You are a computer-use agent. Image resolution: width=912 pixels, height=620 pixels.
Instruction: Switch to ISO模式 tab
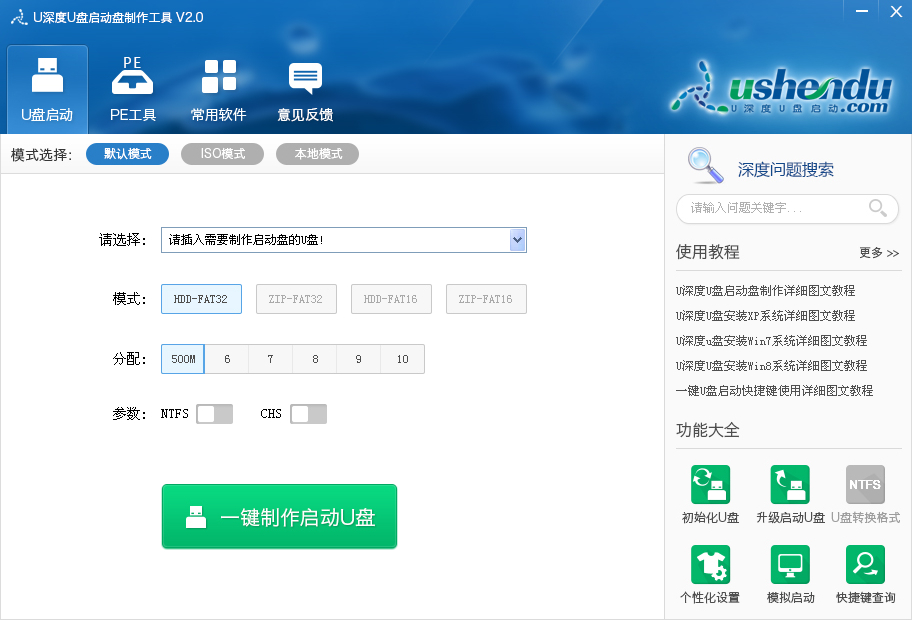click(222, 153)
